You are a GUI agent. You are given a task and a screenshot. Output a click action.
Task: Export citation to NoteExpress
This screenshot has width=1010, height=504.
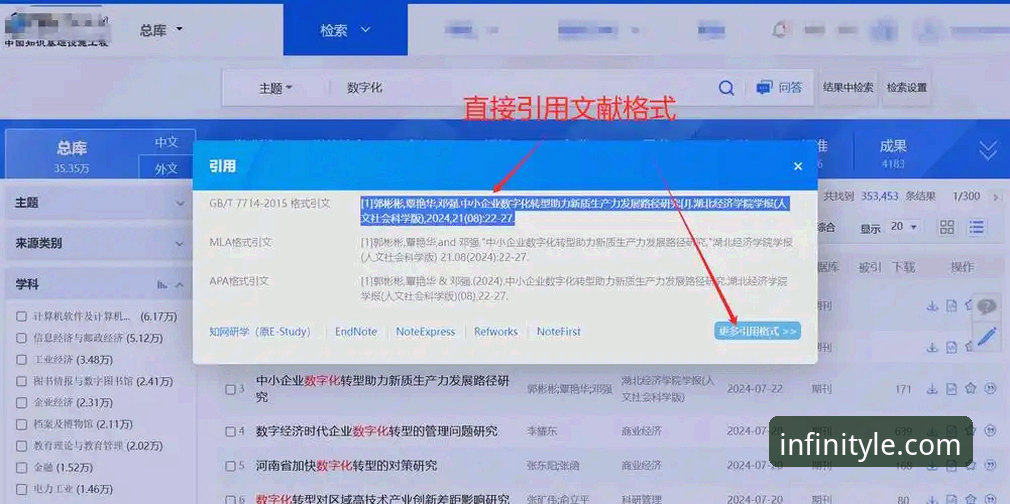click(x=425, y=331)
